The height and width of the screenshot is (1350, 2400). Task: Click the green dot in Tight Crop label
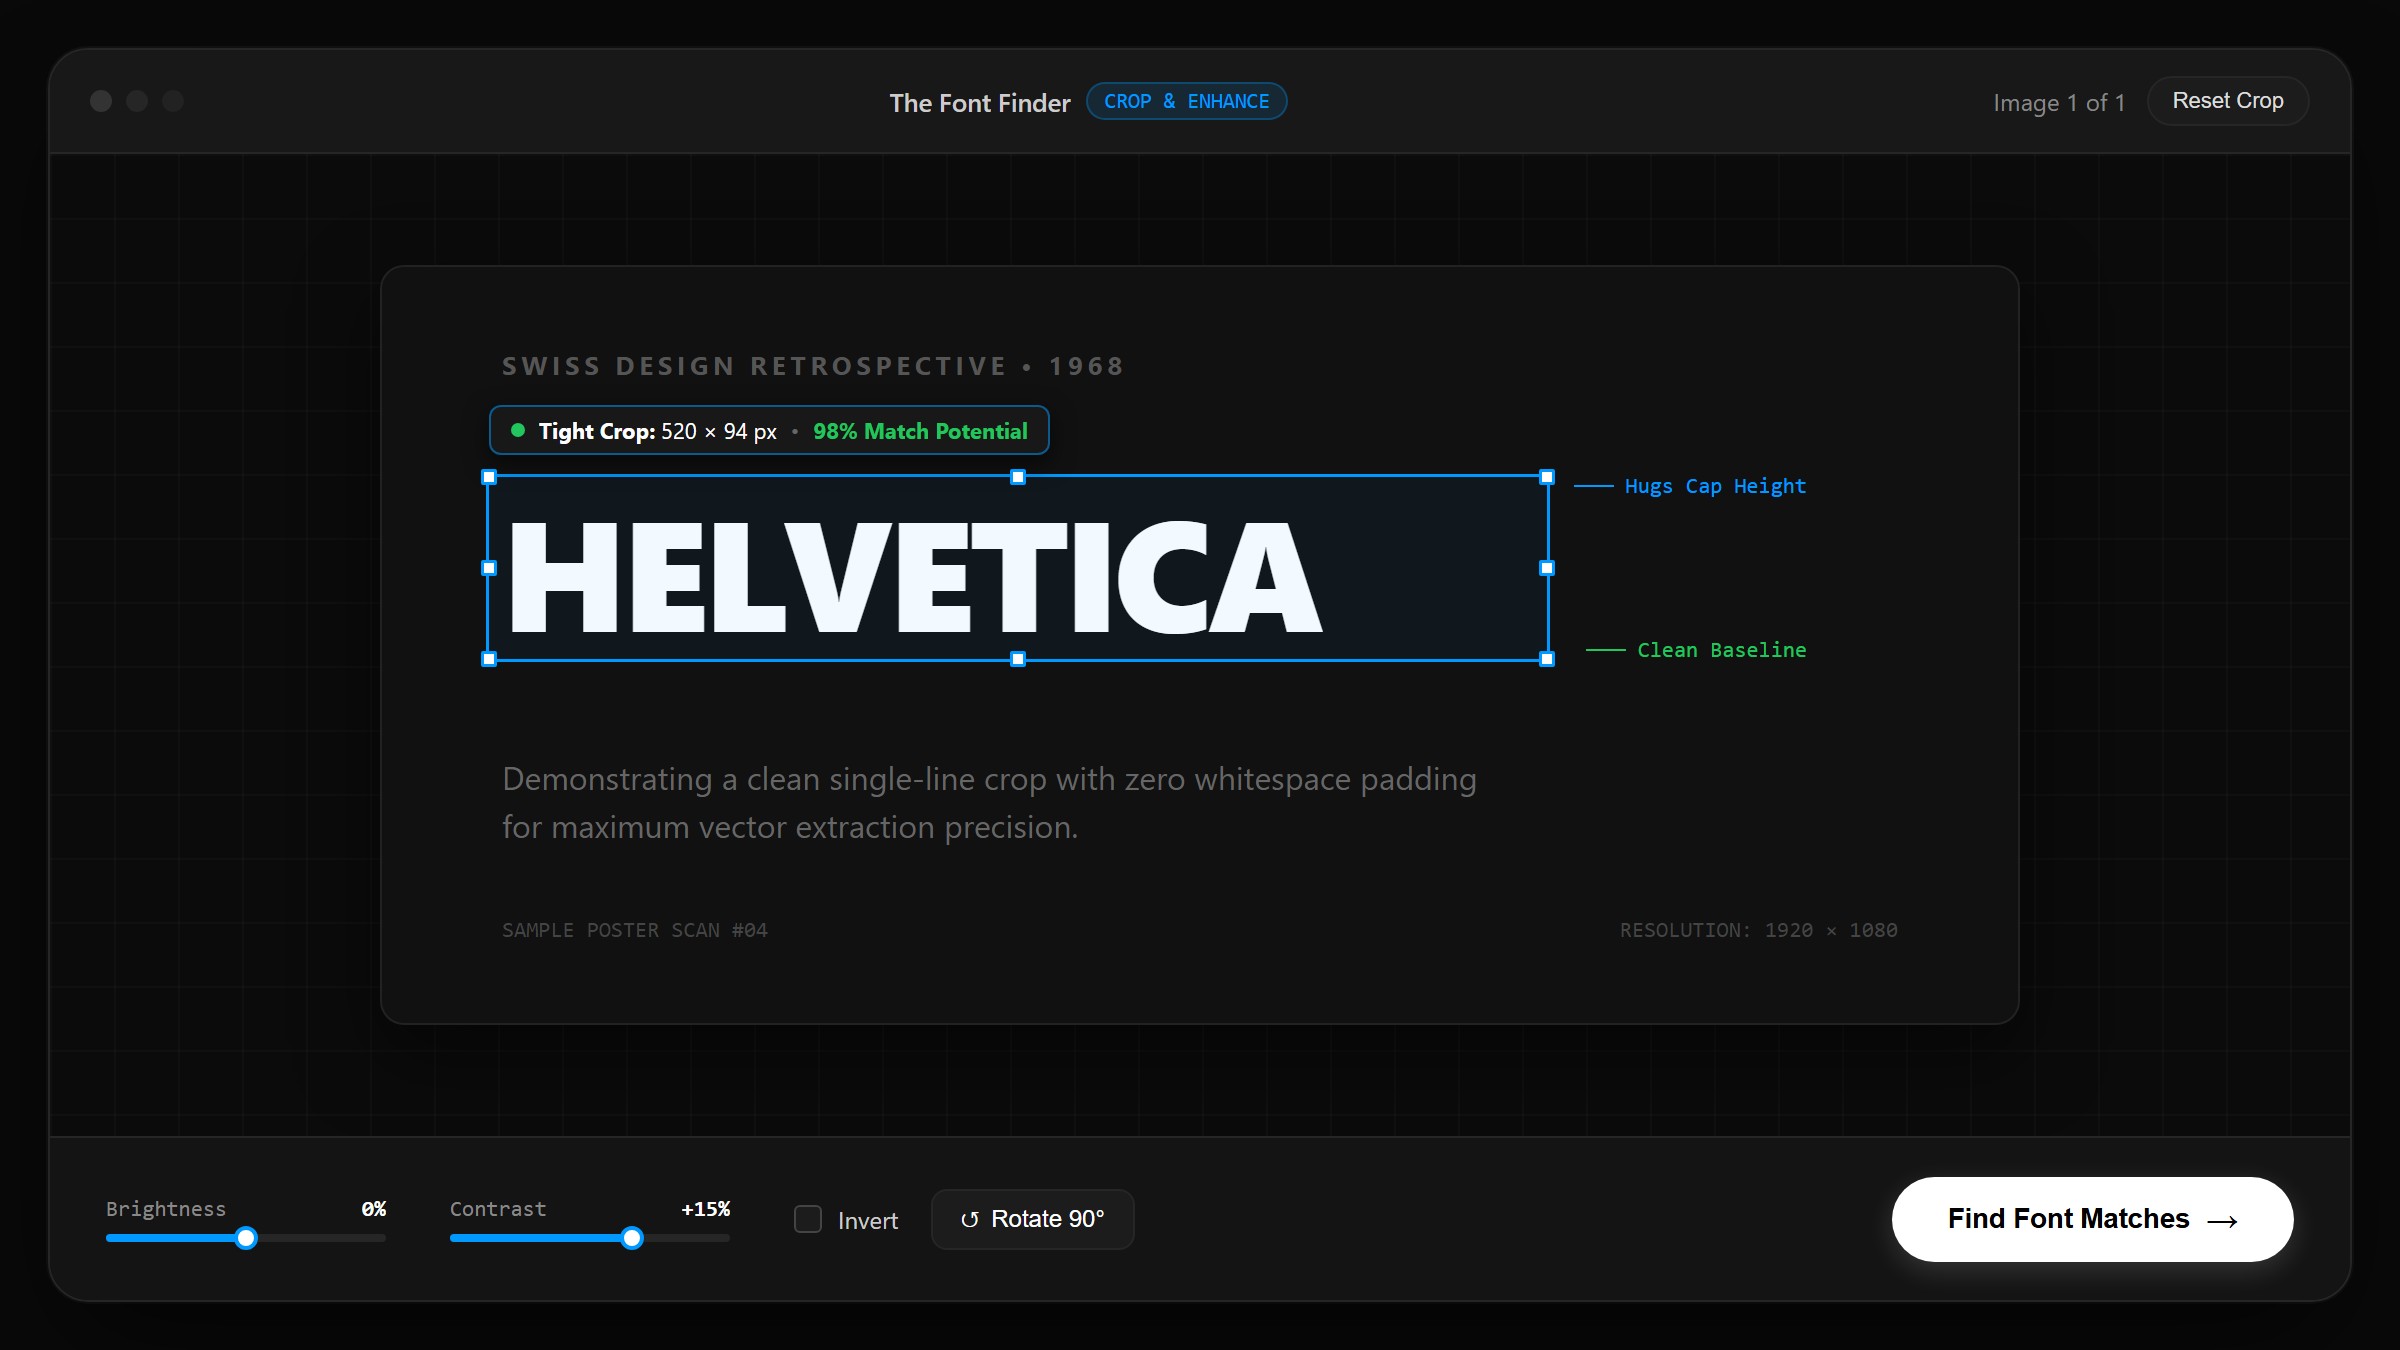coord(518,430)
